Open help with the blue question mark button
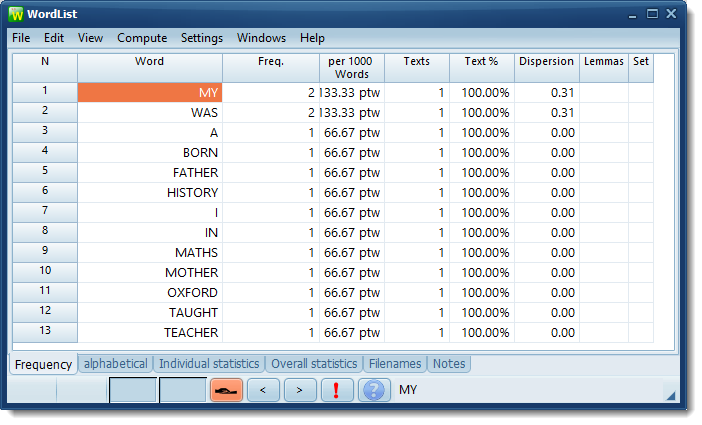The image size is (702, 425). 373,390
